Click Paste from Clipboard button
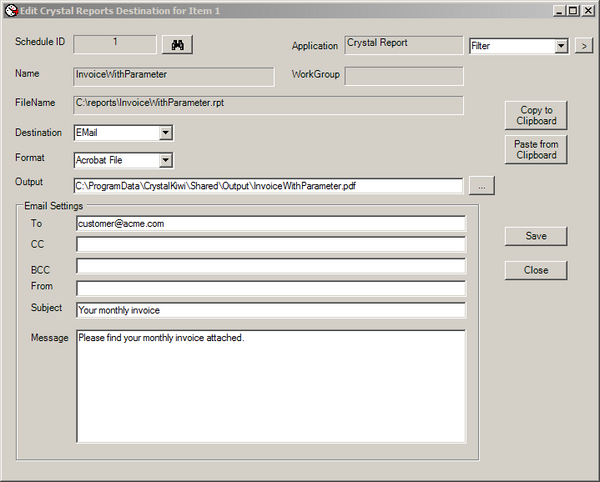The image size is (600, 482). click(536, 150)
